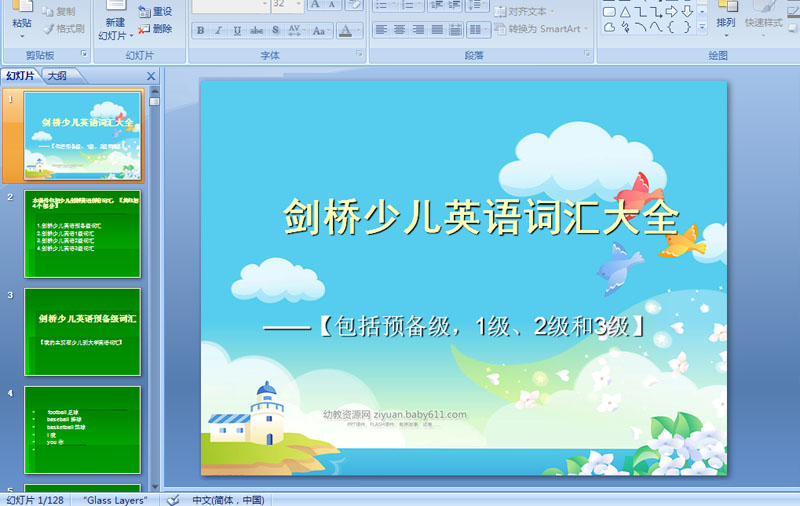Center-align the text
Image resolution: width=800 pixels, height=506 pixels.
pyautogui.click(x=399, y=30)
